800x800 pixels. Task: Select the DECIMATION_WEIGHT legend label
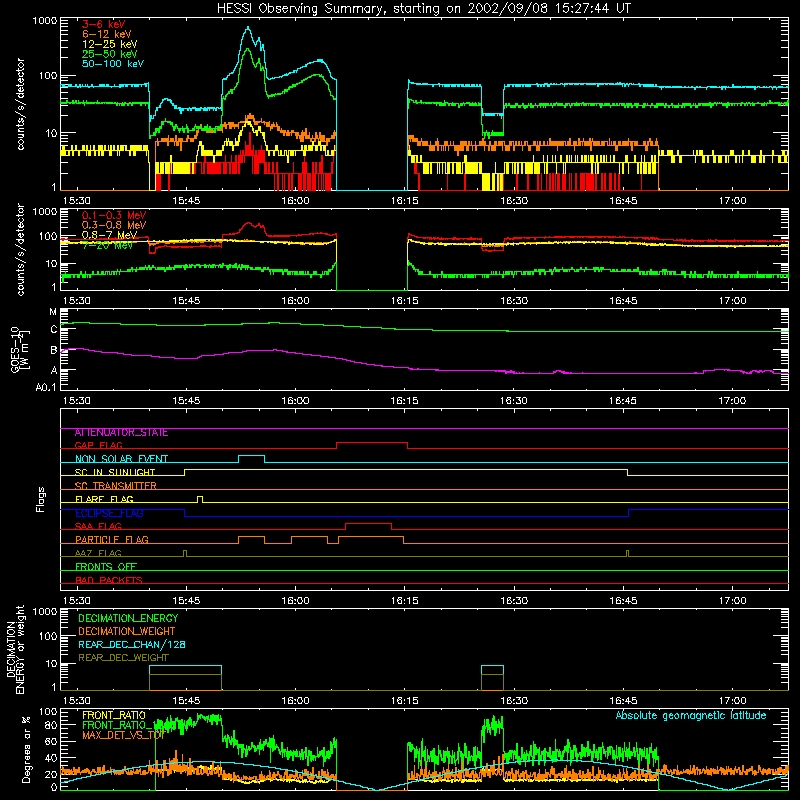[127, 632]
